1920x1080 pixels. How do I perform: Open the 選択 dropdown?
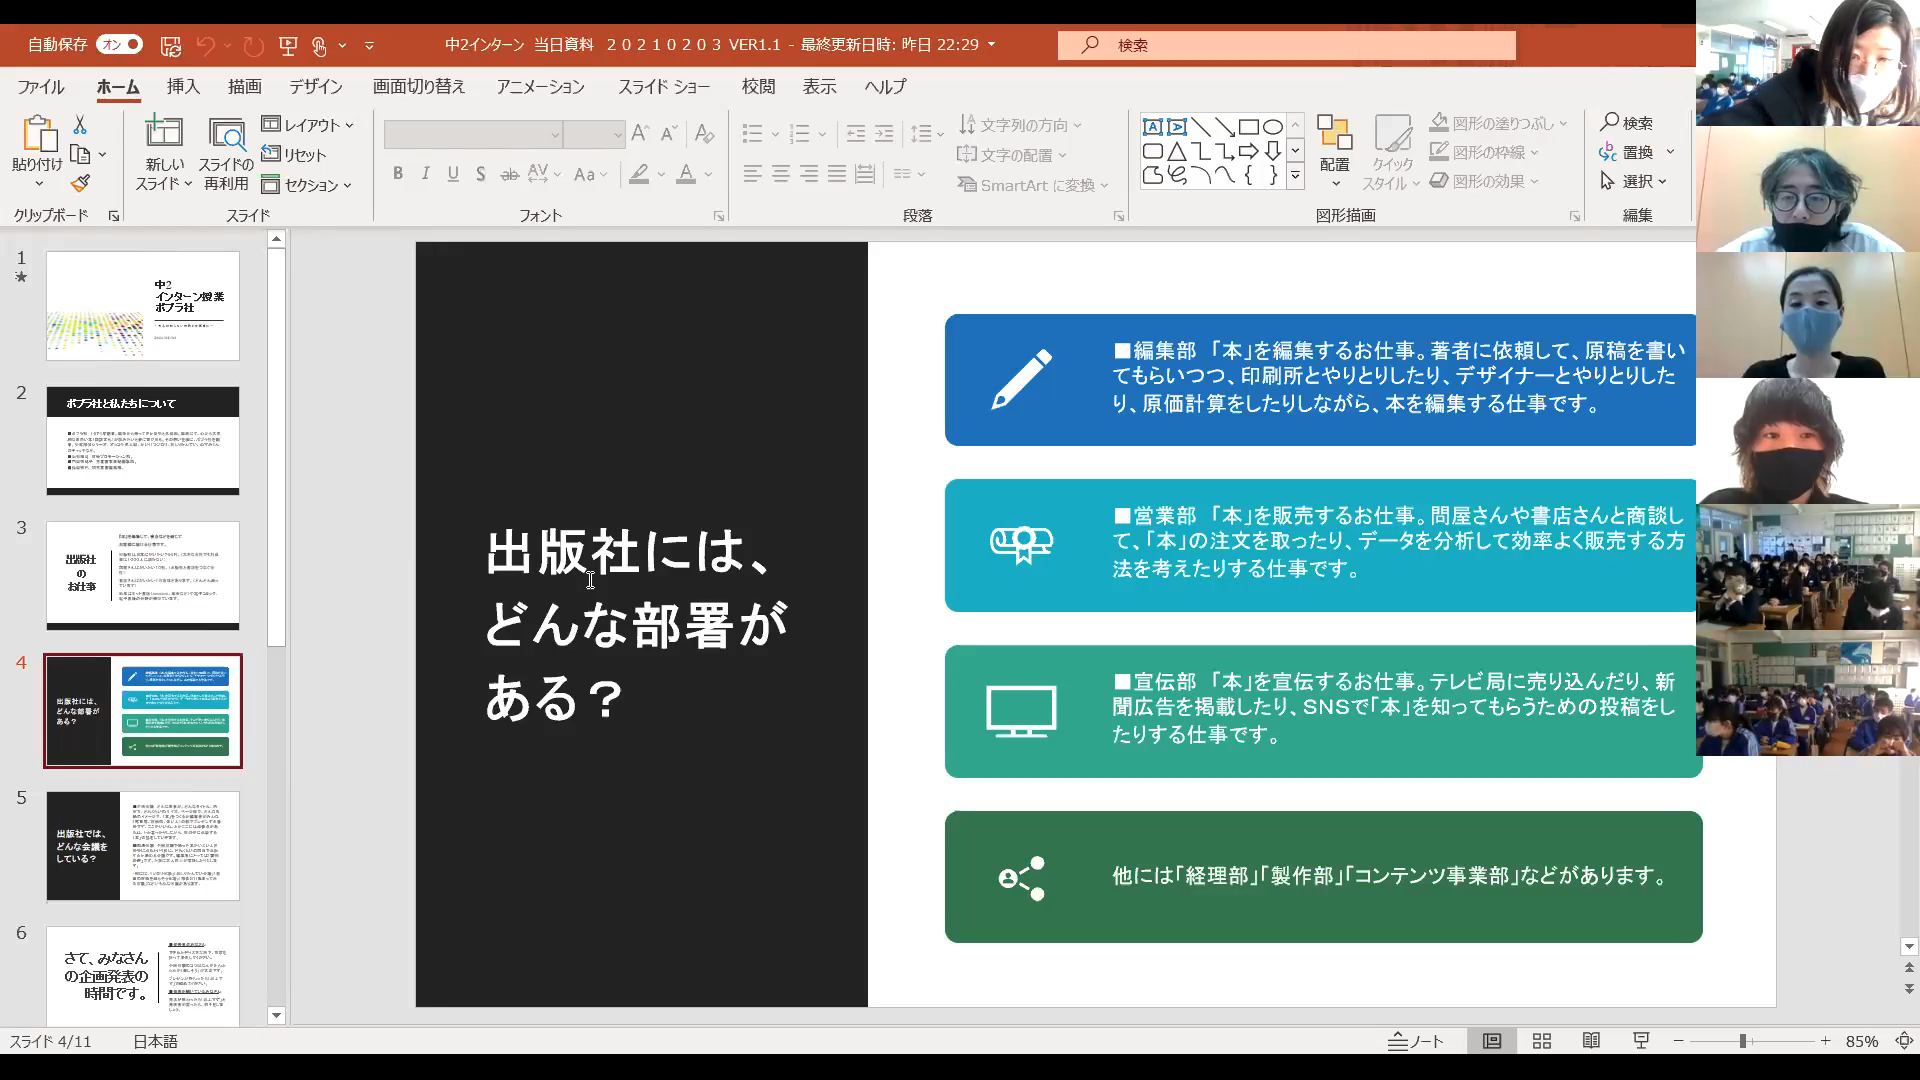tap(1633, 181)
